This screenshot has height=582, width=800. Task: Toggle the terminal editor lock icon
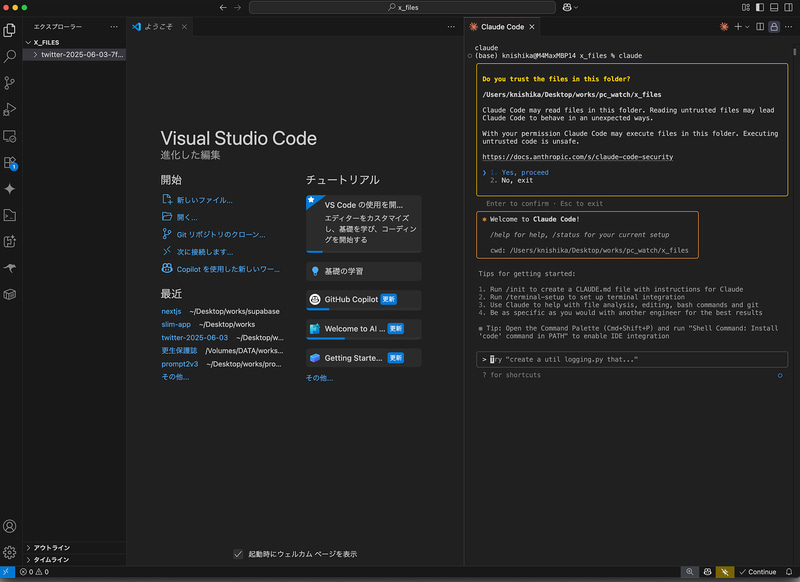point(773,27)
